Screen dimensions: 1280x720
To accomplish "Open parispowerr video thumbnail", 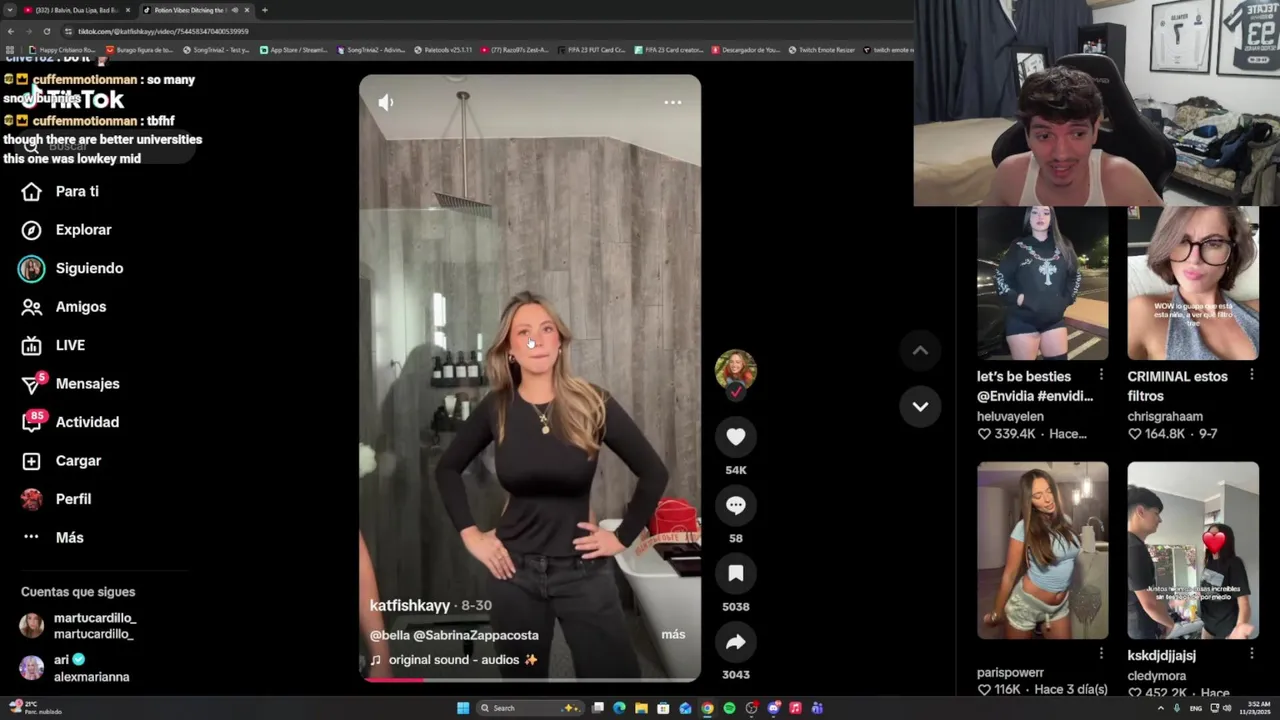I will pos(1042,550).
